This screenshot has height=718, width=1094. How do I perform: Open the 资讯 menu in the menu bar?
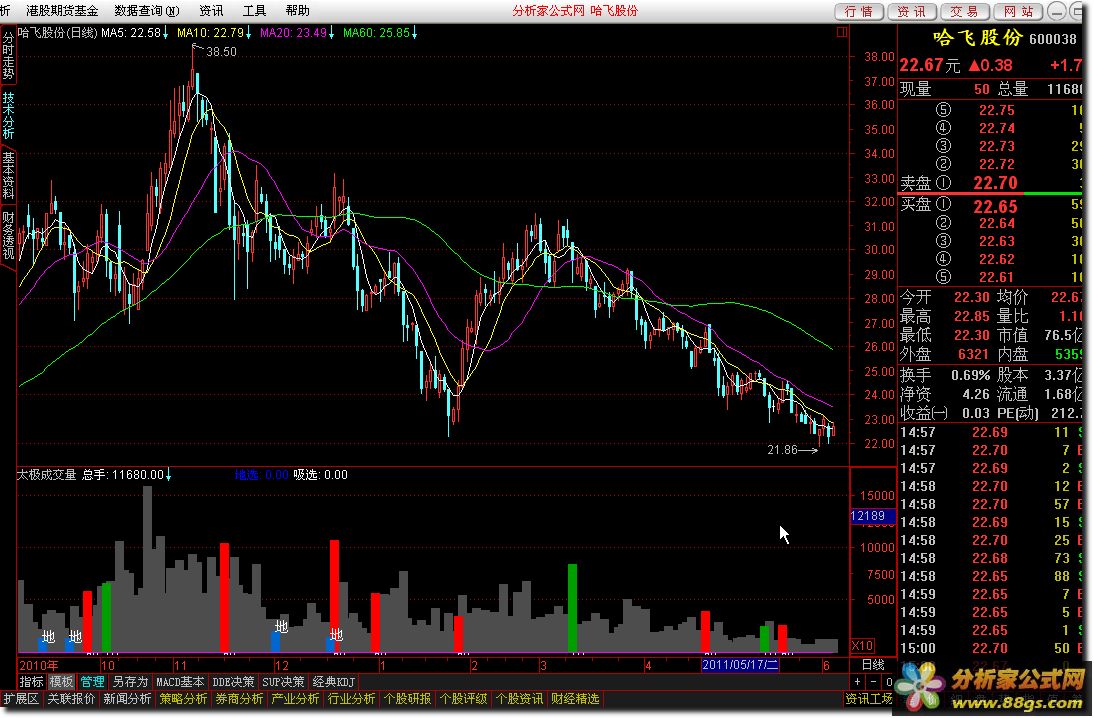click(211, 10)
